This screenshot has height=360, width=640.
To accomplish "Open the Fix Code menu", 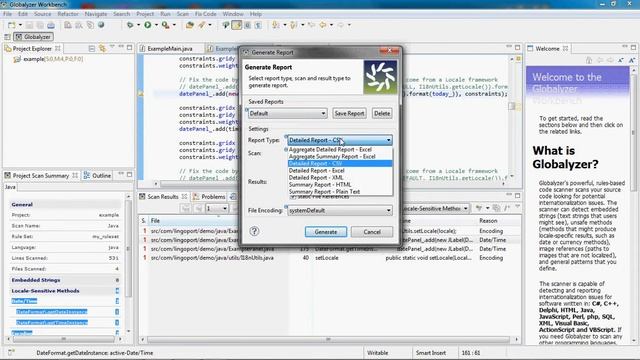I will point(205,14).
